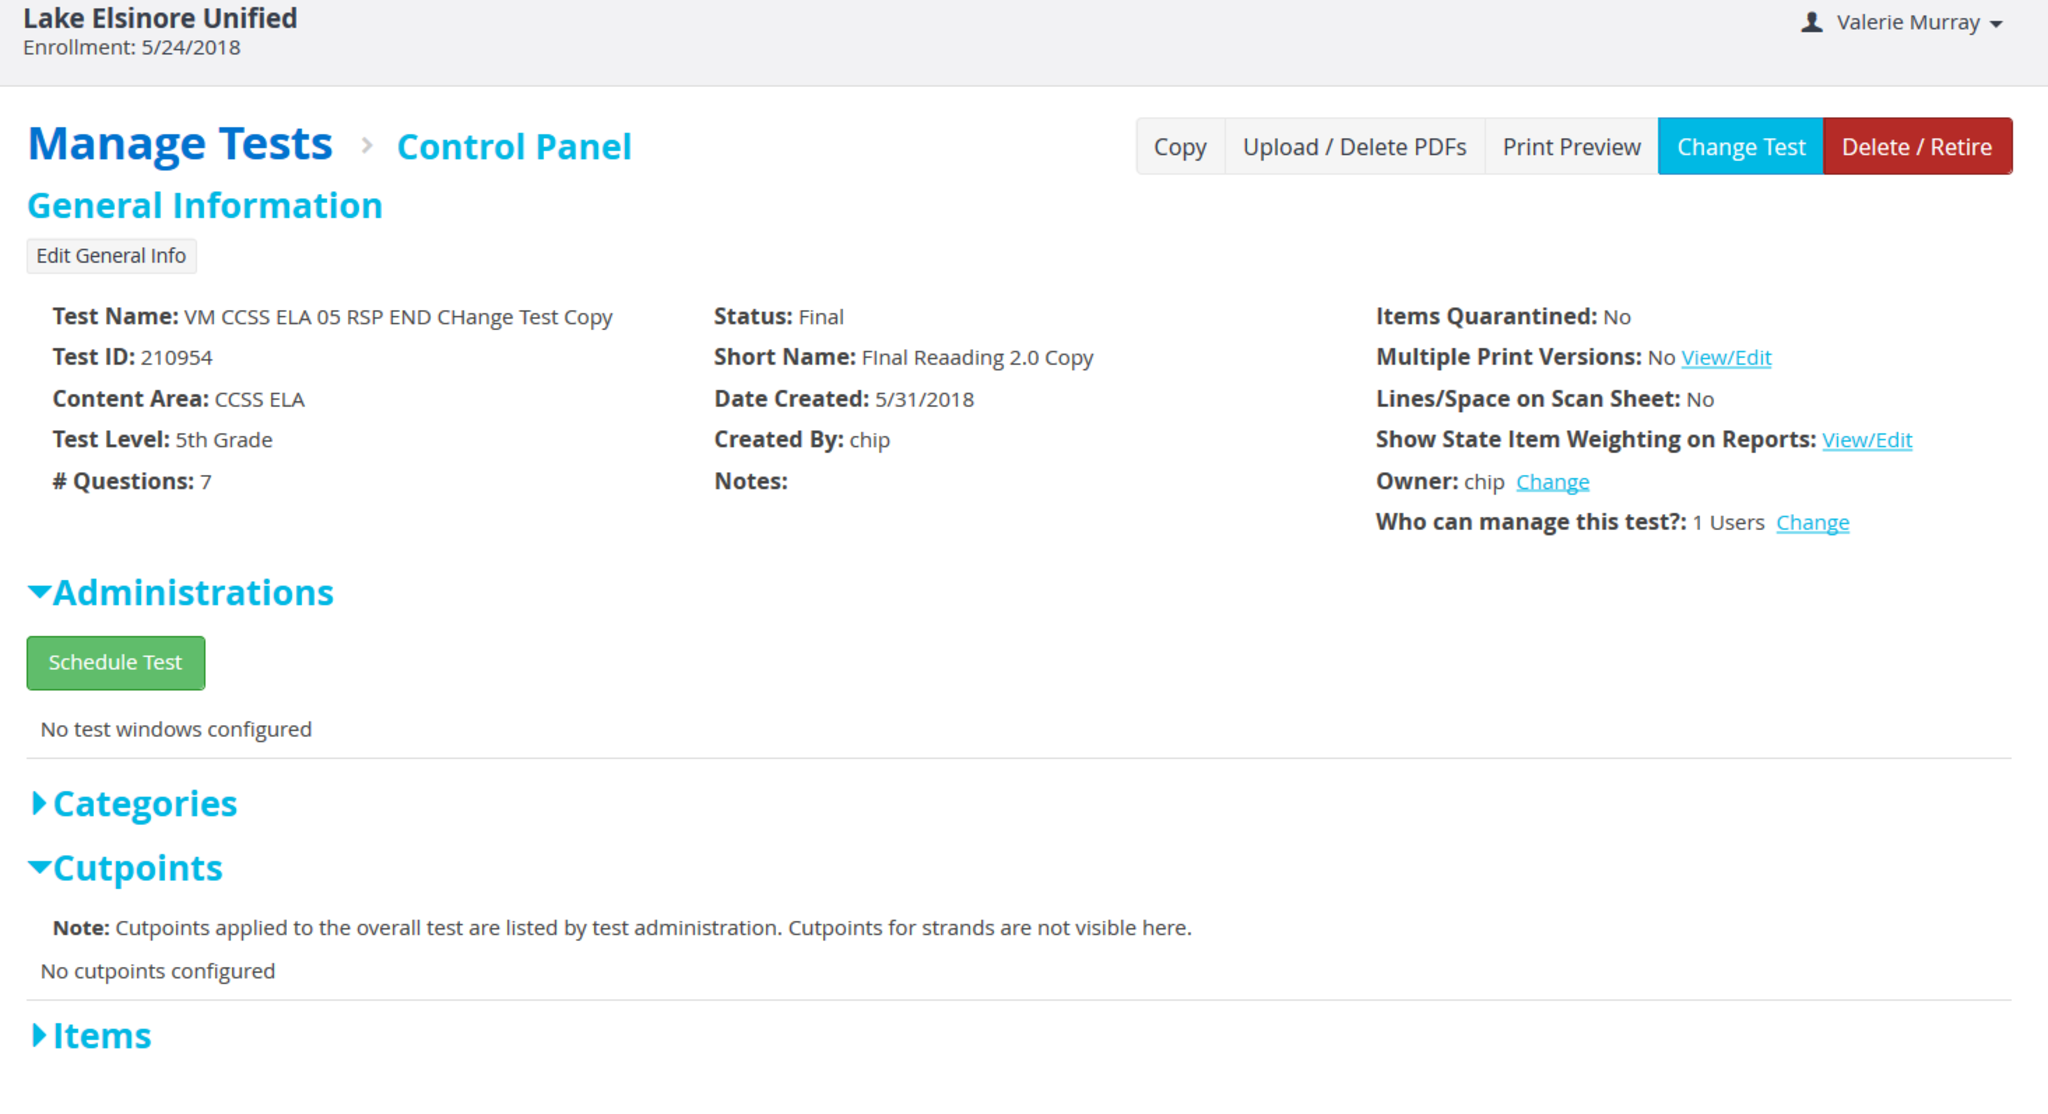Collapse the Administrations section arrow
Viewport: 2048px width, 1114px height.
point(39,592)
